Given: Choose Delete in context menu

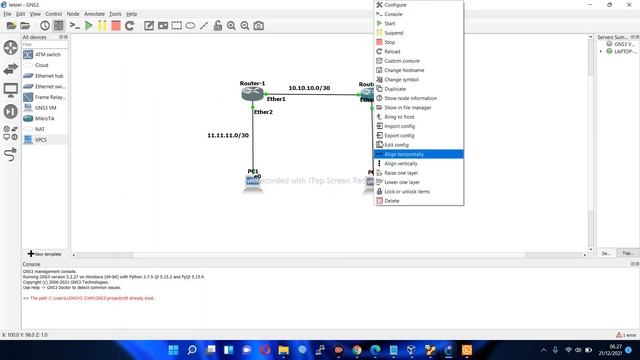Looking at the screenshot, I should [419, 201].
